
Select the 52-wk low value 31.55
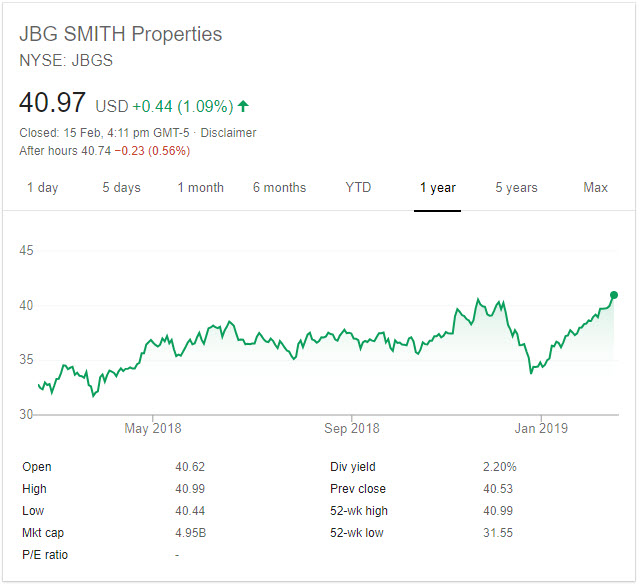(x=498, y=533)
